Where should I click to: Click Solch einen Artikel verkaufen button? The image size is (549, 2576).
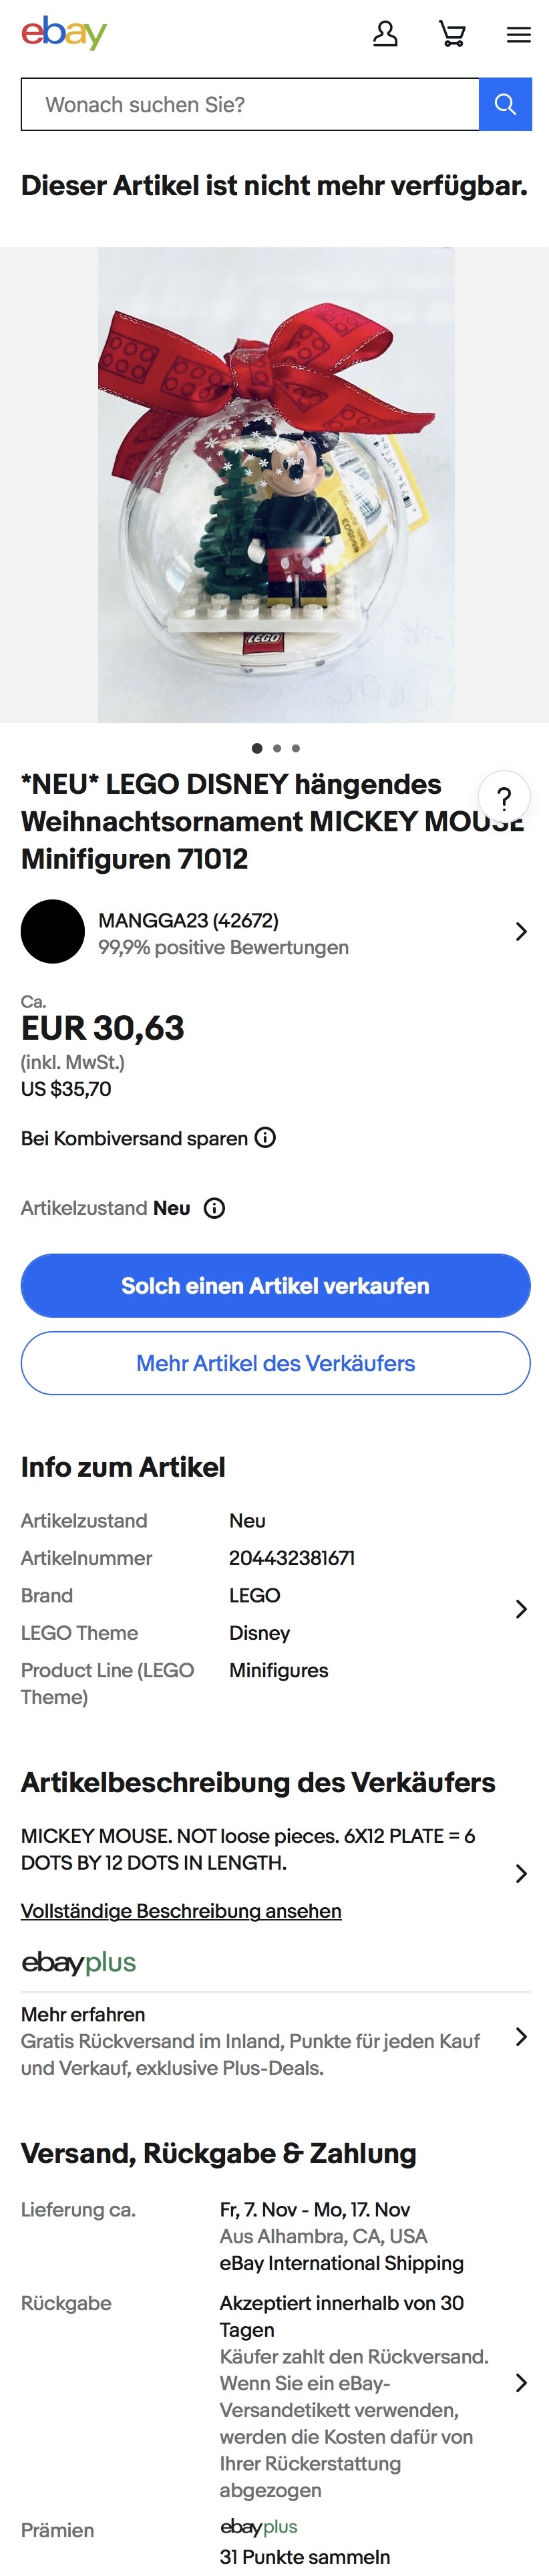[x=275, y=1285]
